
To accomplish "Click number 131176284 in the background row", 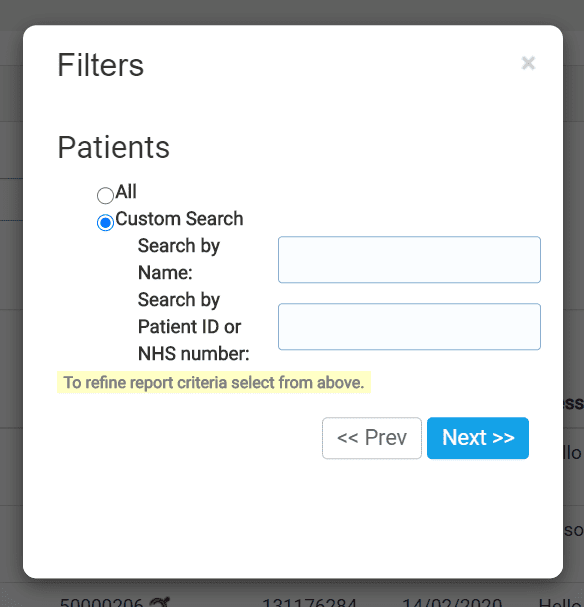I will [309, 602].
